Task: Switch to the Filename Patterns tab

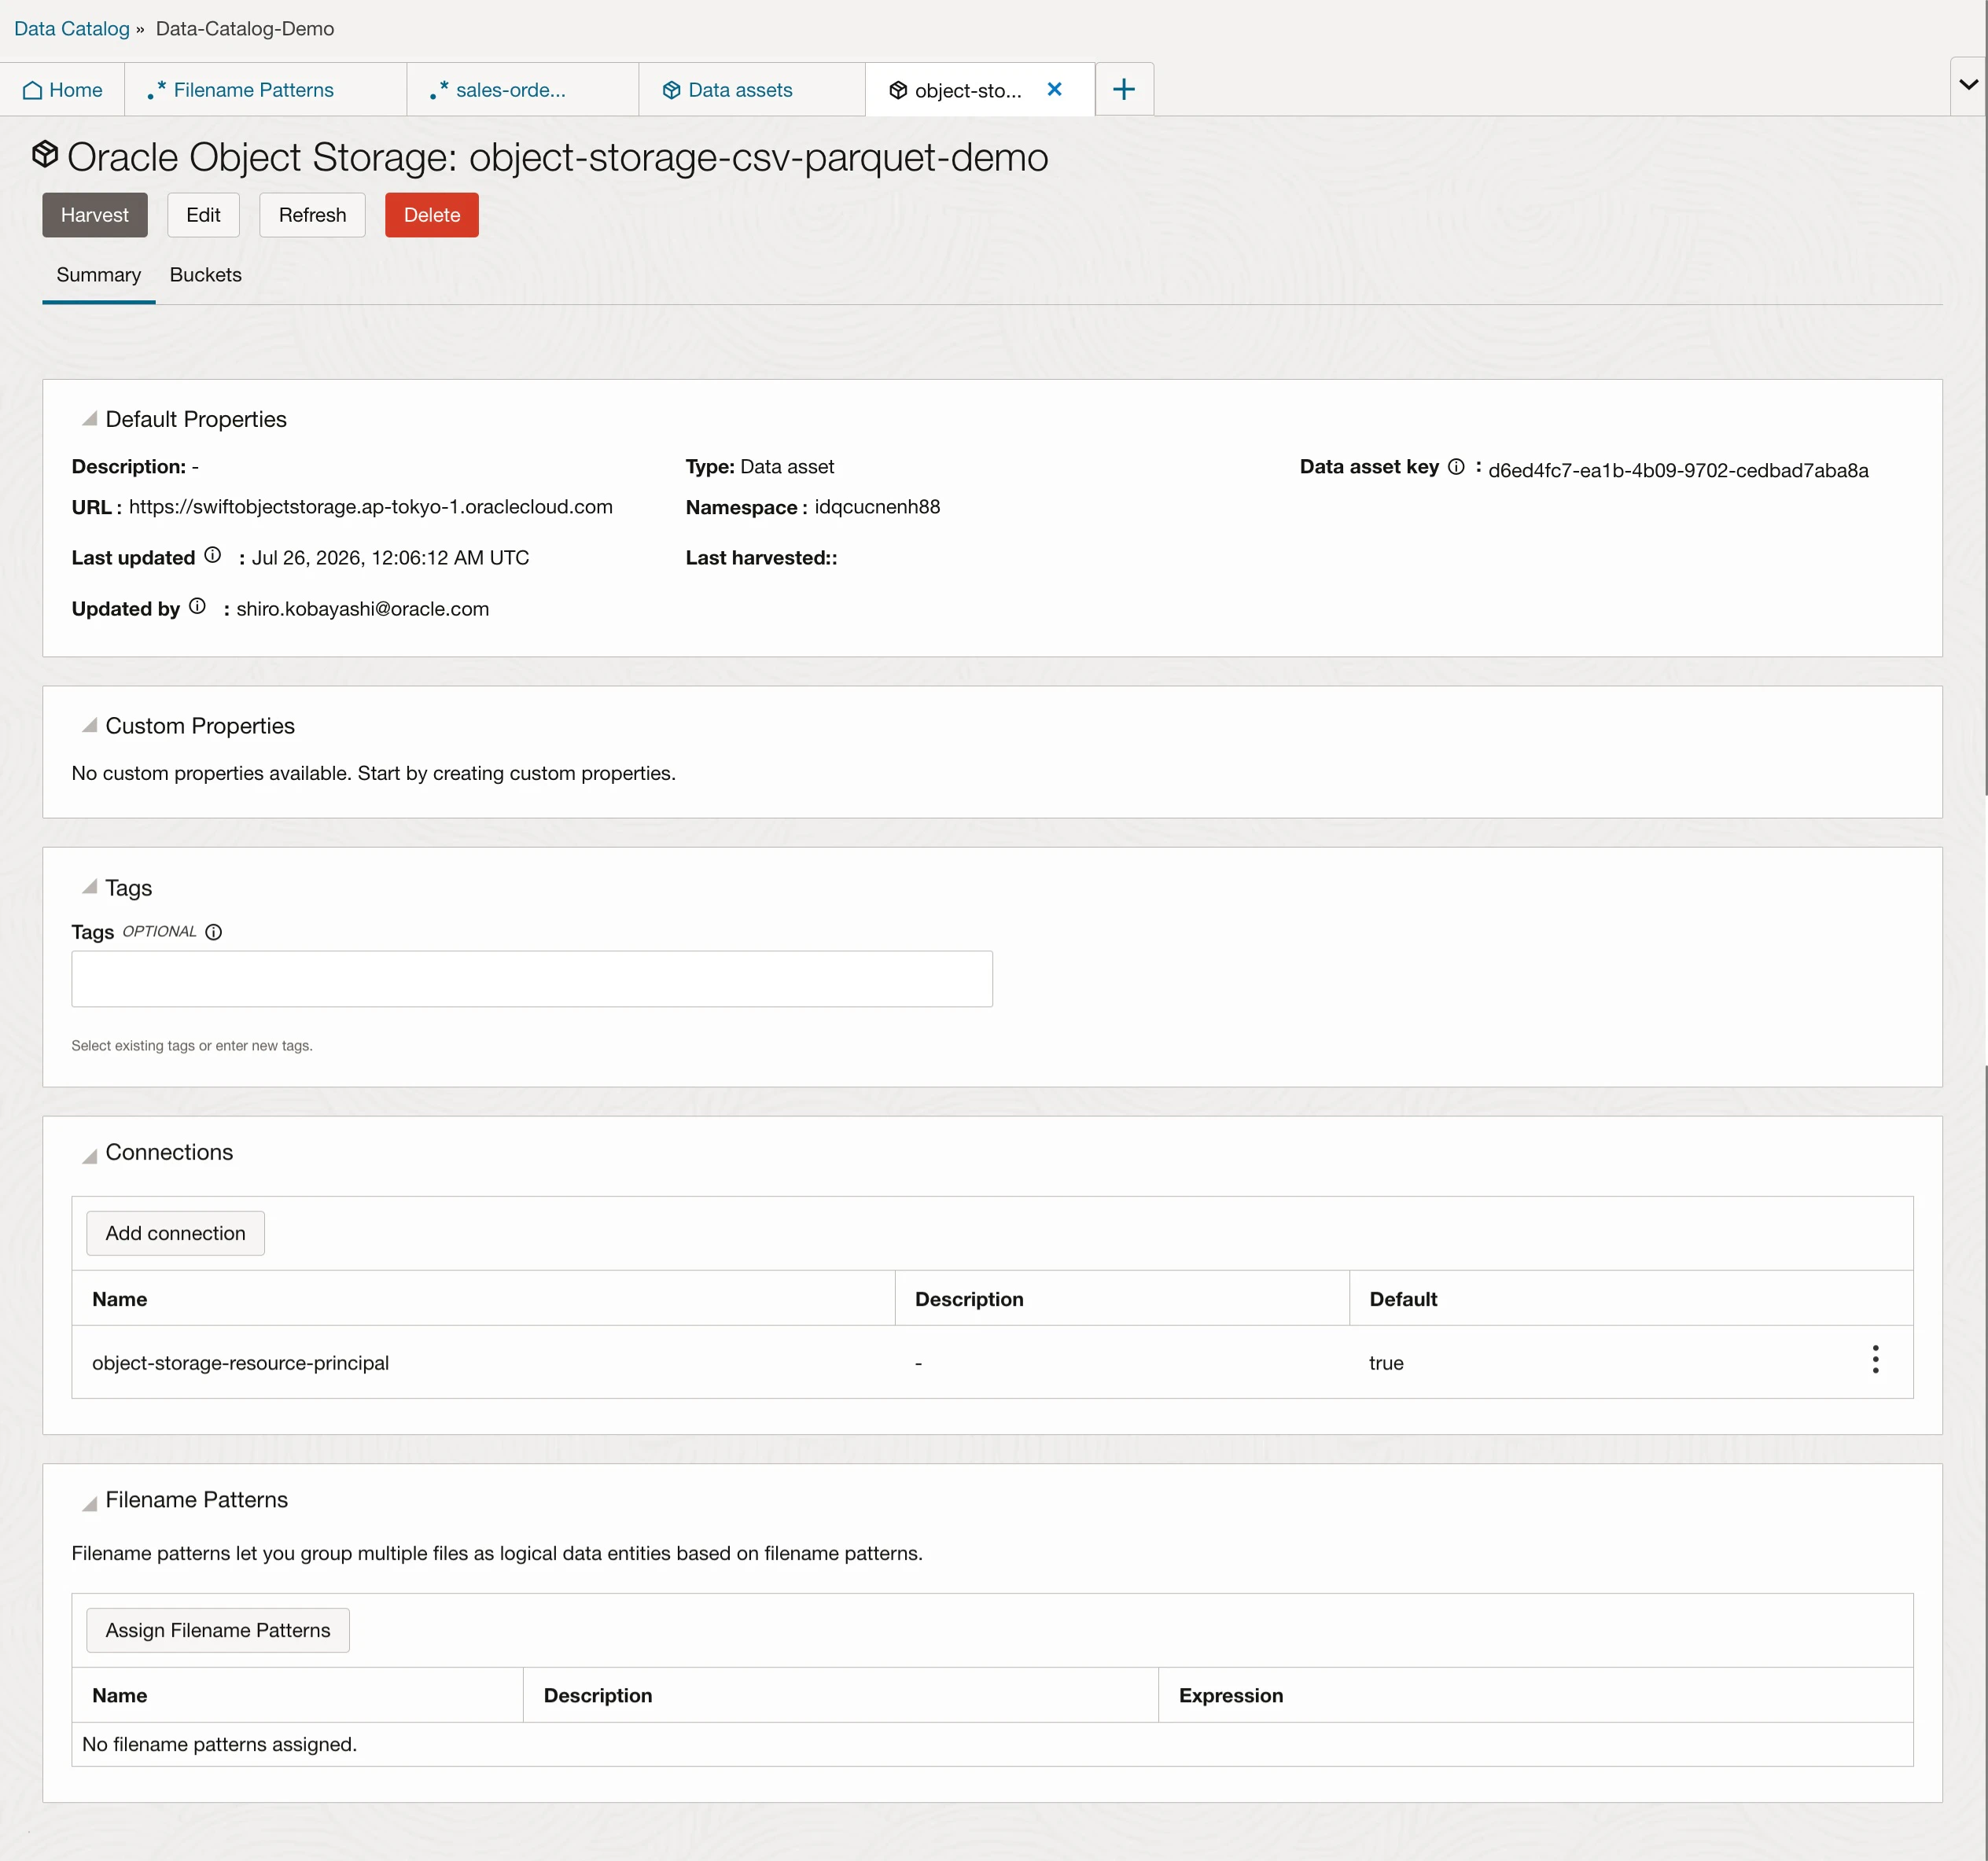Action: pos(265,90)
